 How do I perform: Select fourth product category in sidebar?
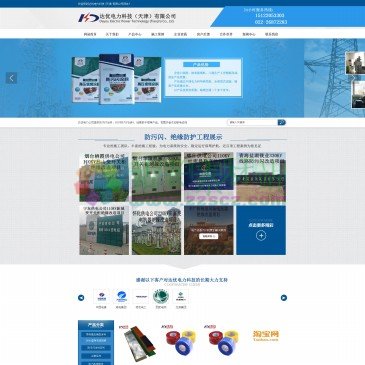pos(96,356)
